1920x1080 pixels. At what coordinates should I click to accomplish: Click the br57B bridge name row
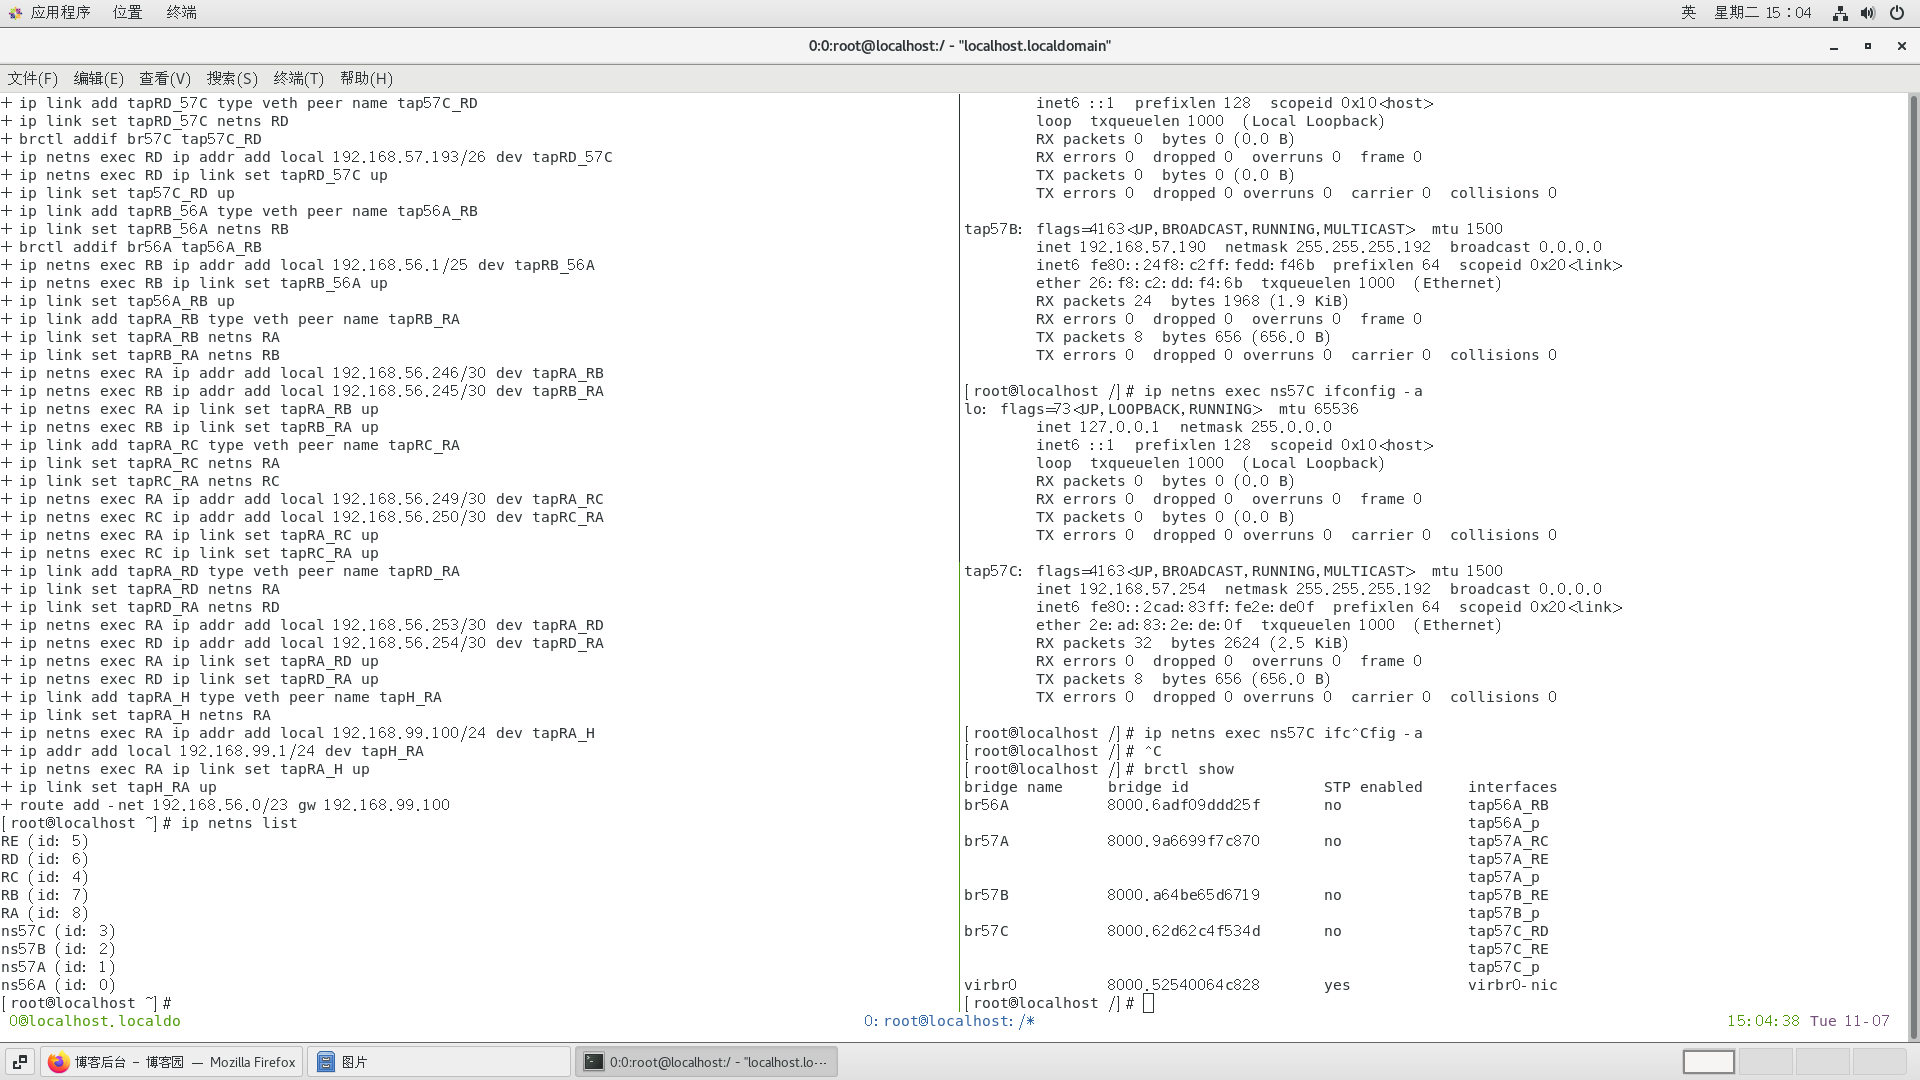click(986, 895)
